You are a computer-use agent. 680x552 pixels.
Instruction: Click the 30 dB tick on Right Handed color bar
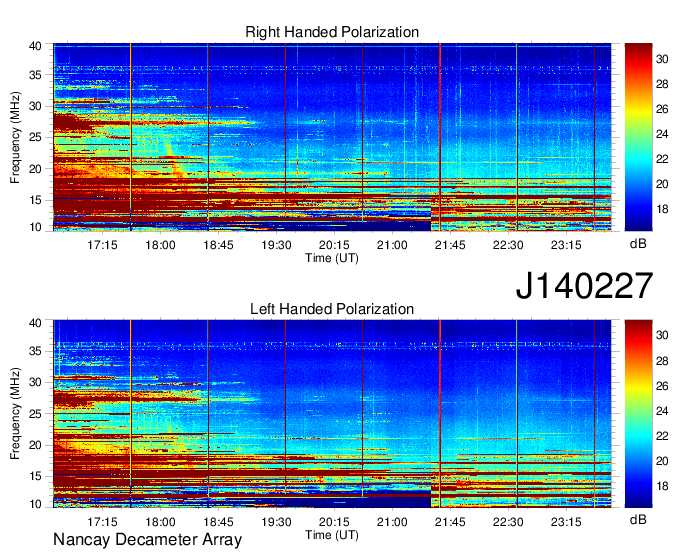tap(662, 59)
